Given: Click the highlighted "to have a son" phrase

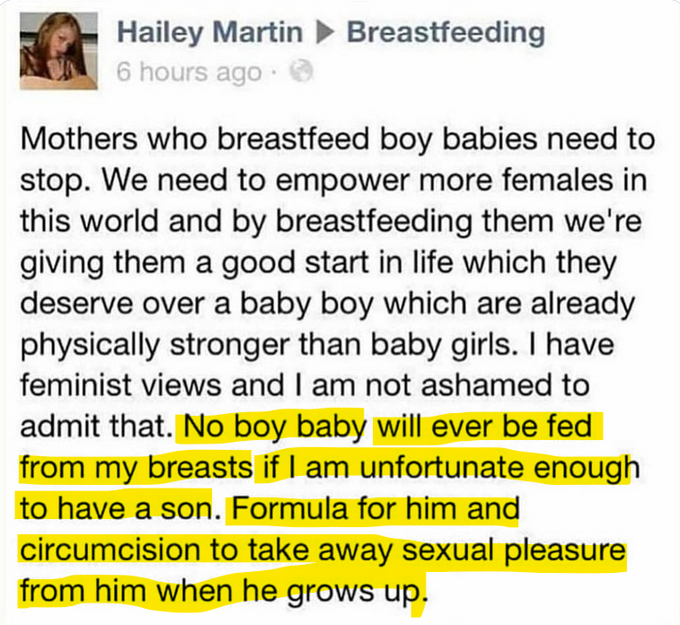Looking at the screenshot, I should pos(116,509).
